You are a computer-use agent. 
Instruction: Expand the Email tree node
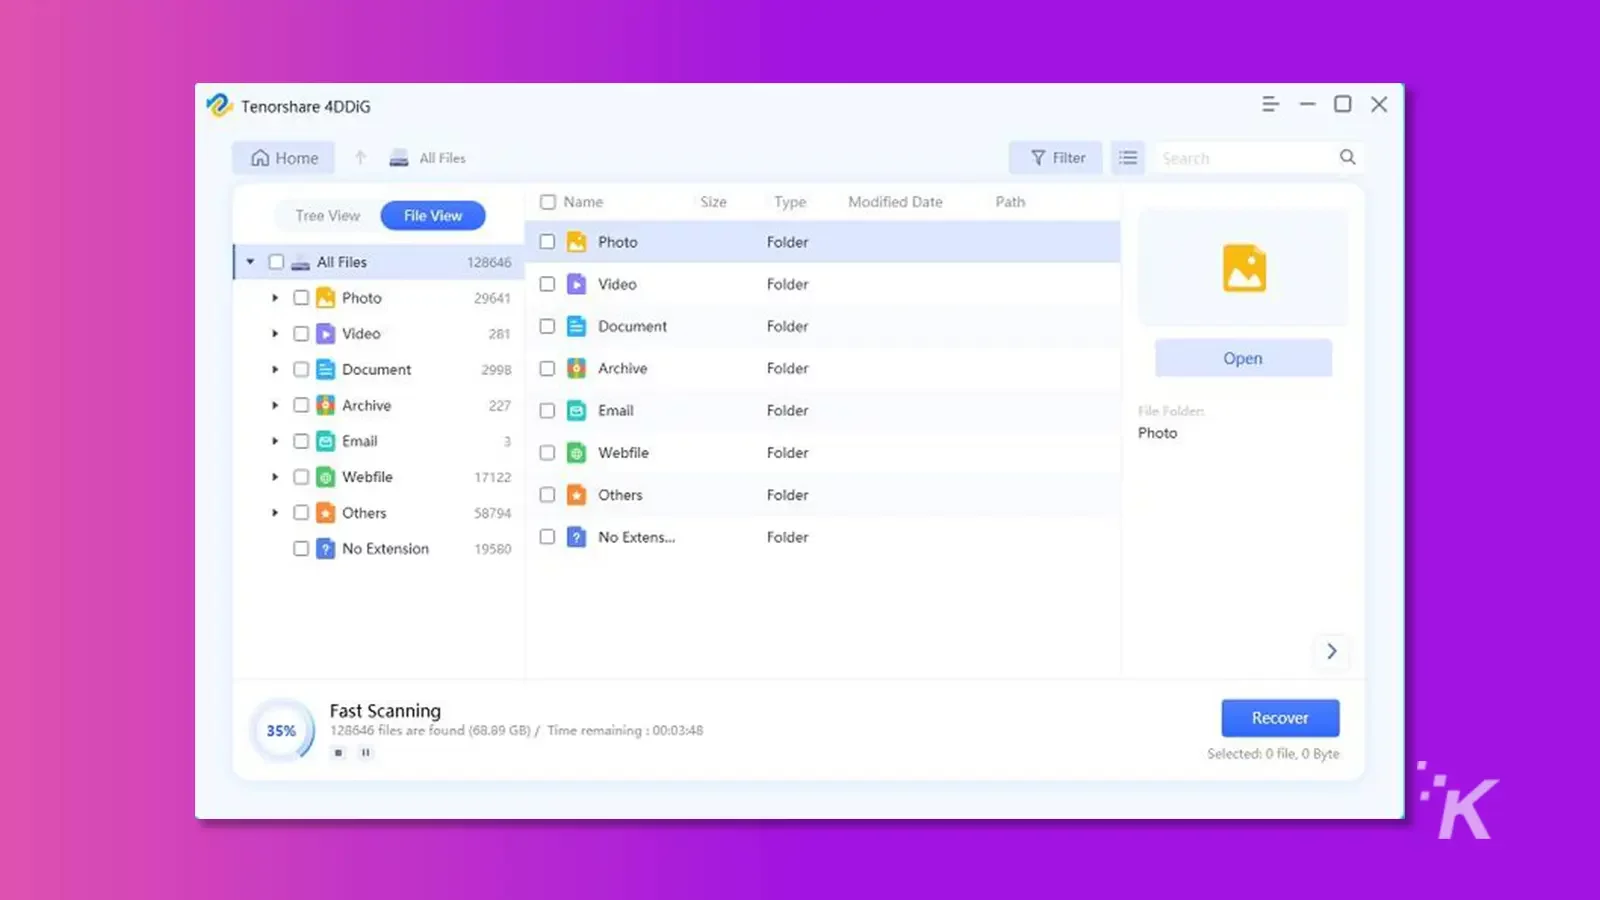(x=275, y=441)
